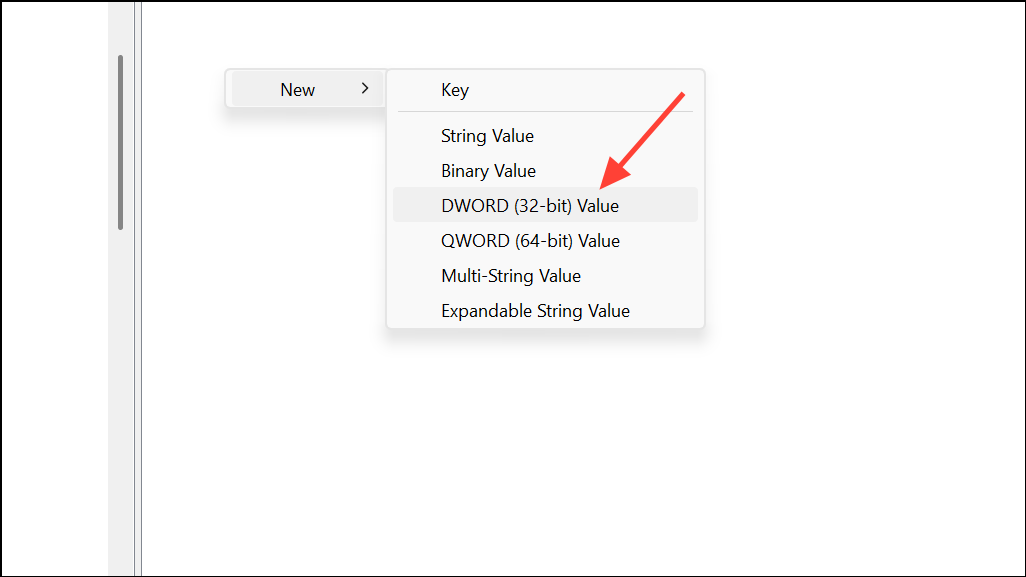Click the separator line under Key
The height and width of the screenshot is (577, 1026).
[545, 112]
